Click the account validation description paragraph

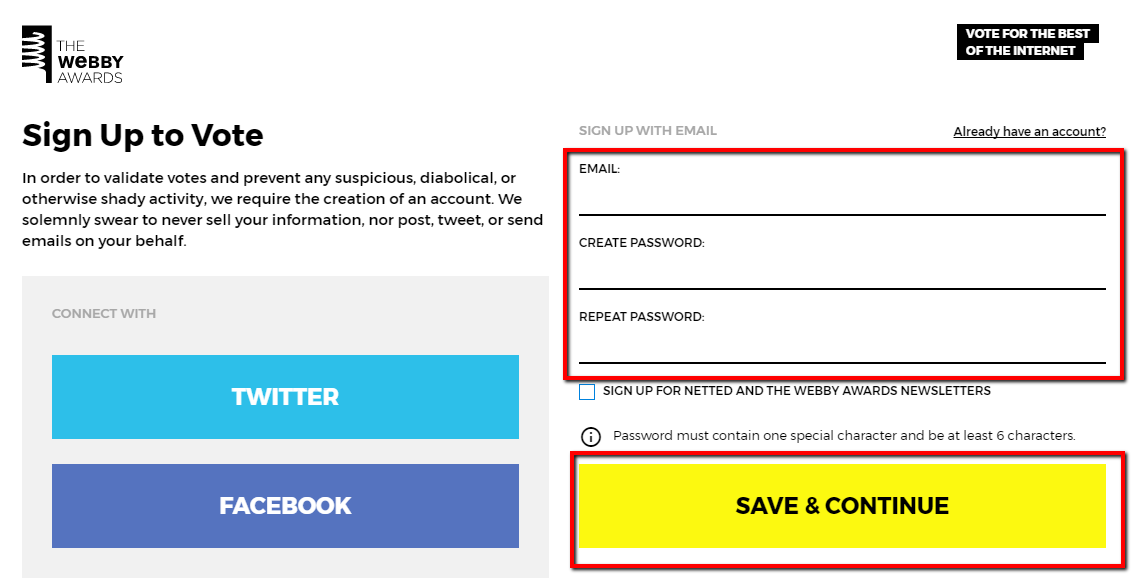pos(282,209)
